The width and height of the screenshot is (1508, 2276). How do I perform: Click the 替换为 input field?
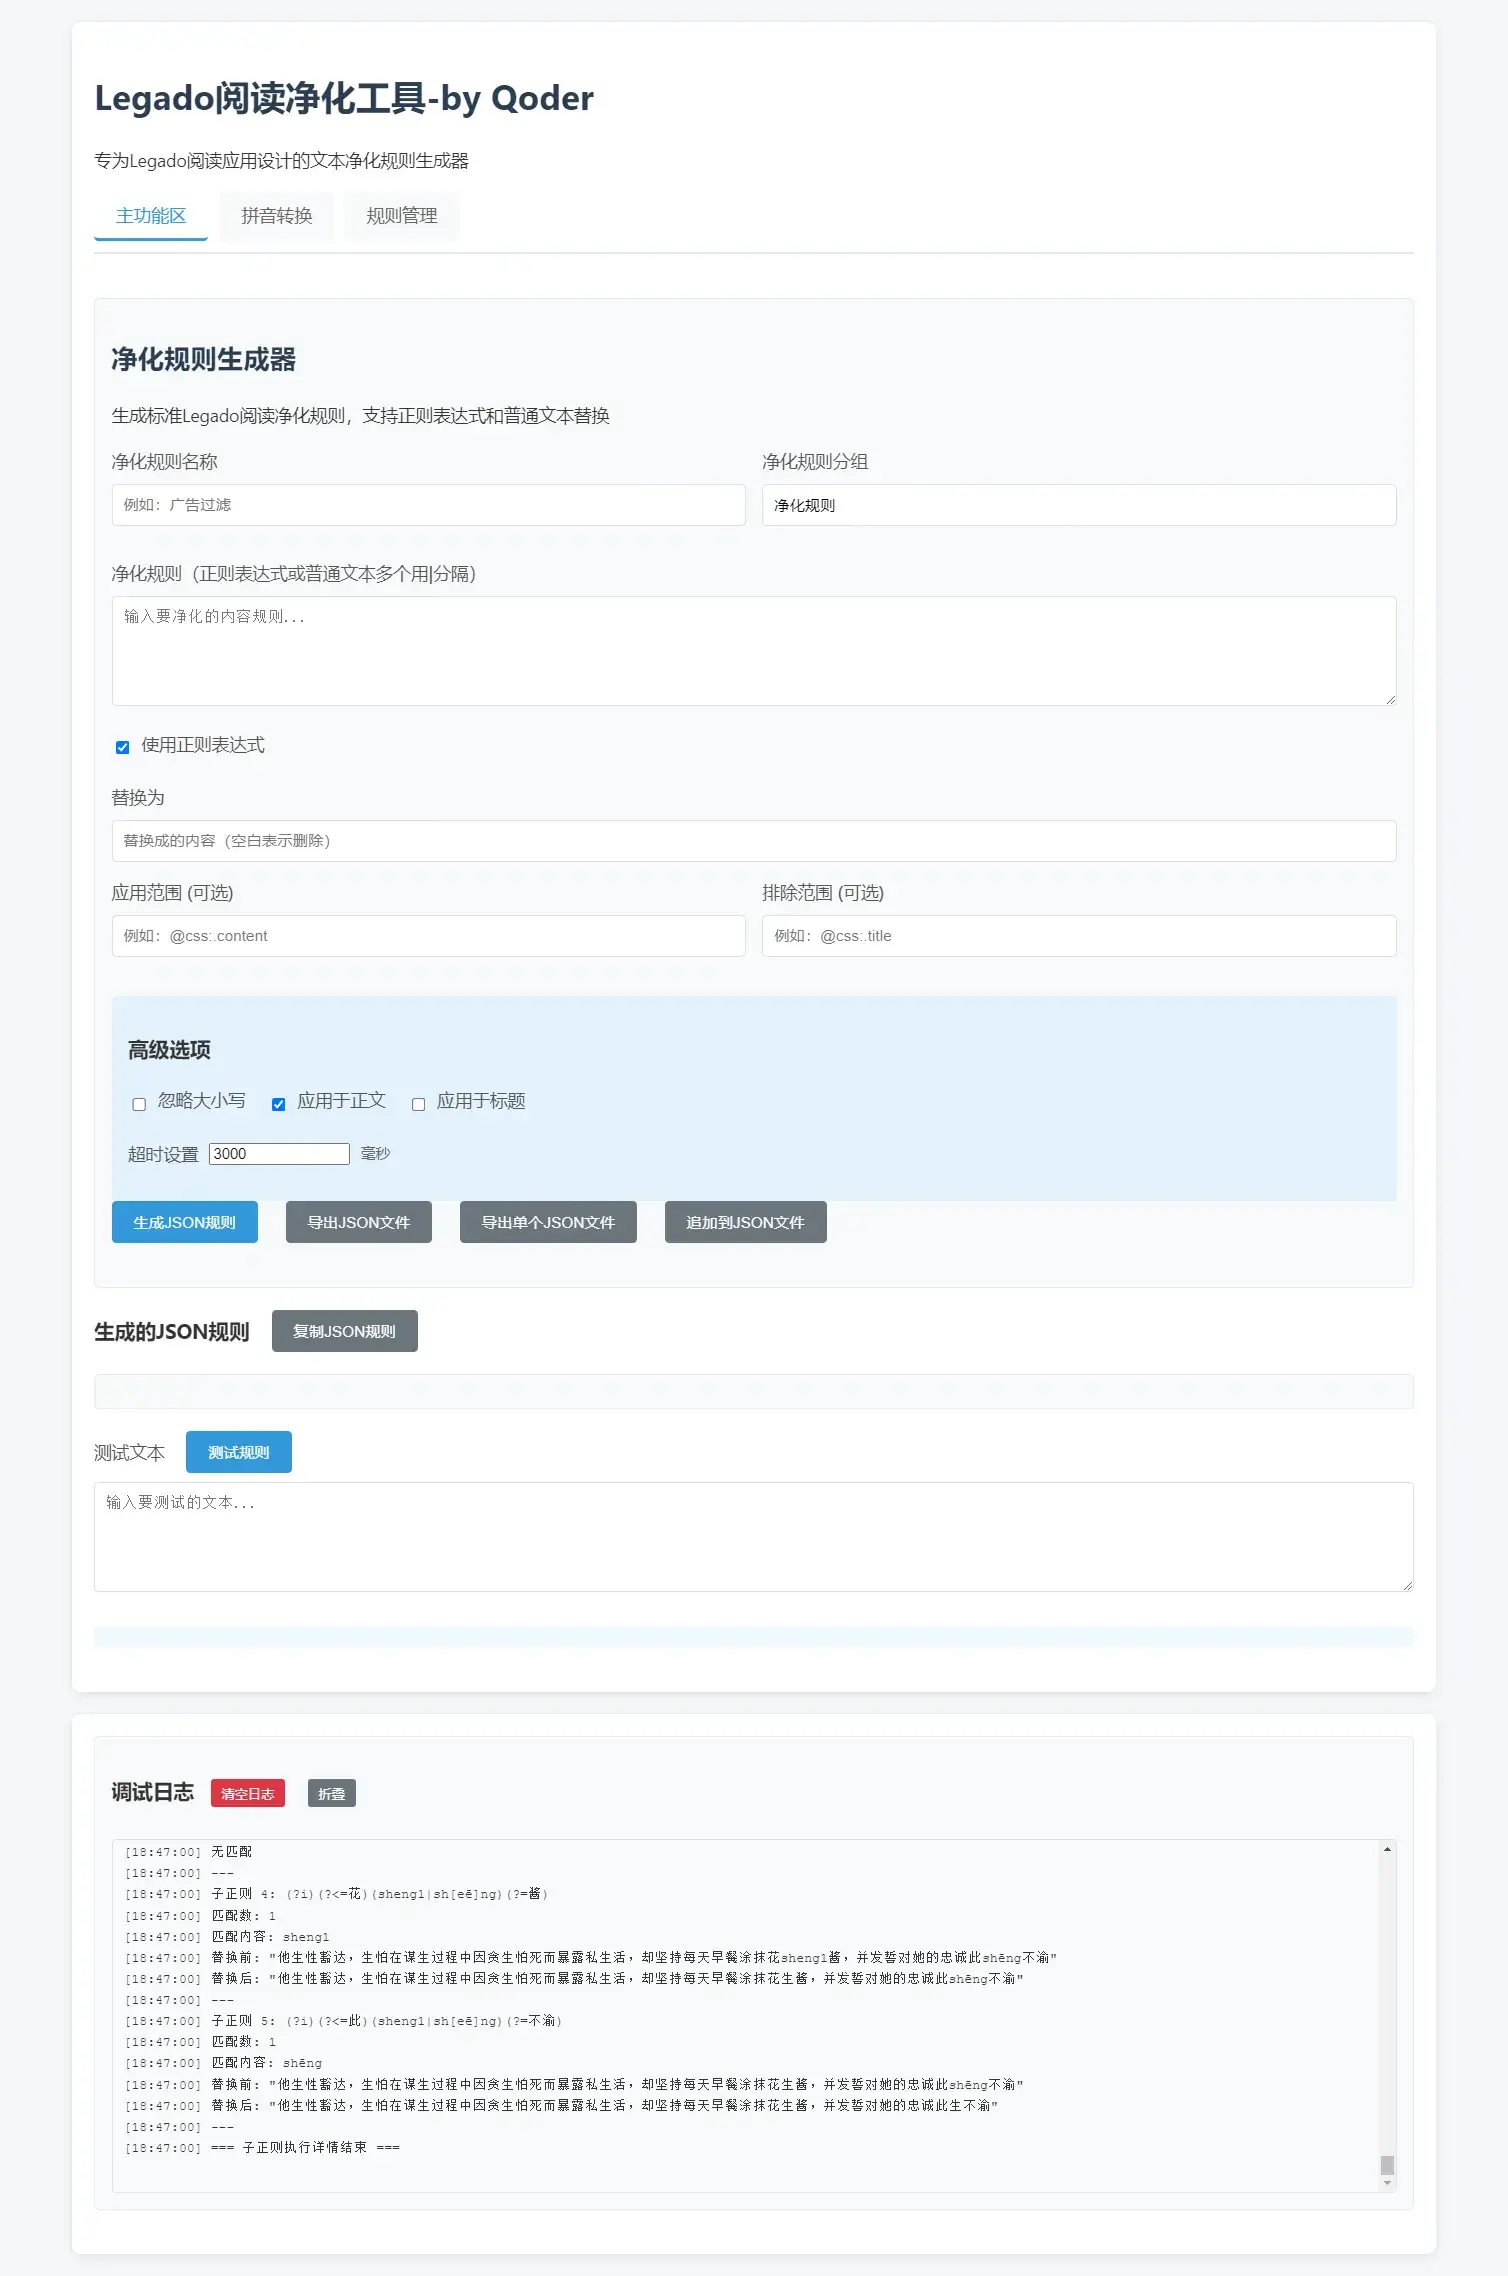tap(754, 841)
